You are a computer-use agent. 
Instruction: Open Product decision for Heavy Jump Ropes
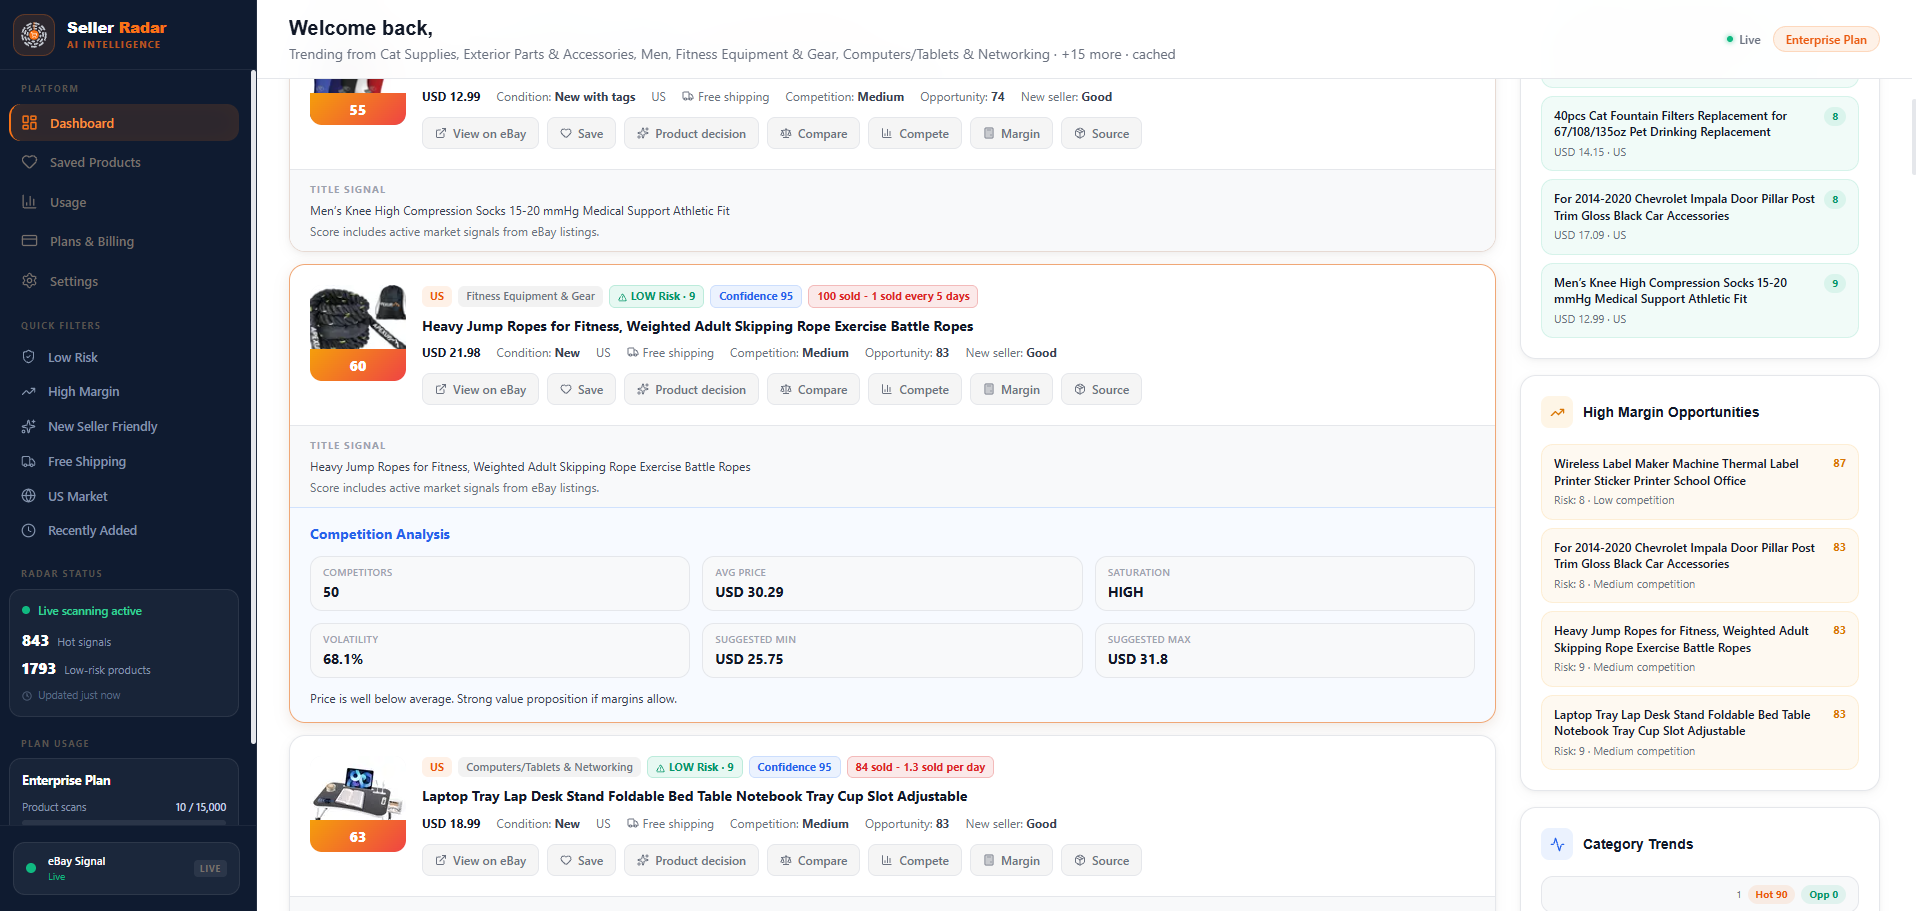(691, 390)
